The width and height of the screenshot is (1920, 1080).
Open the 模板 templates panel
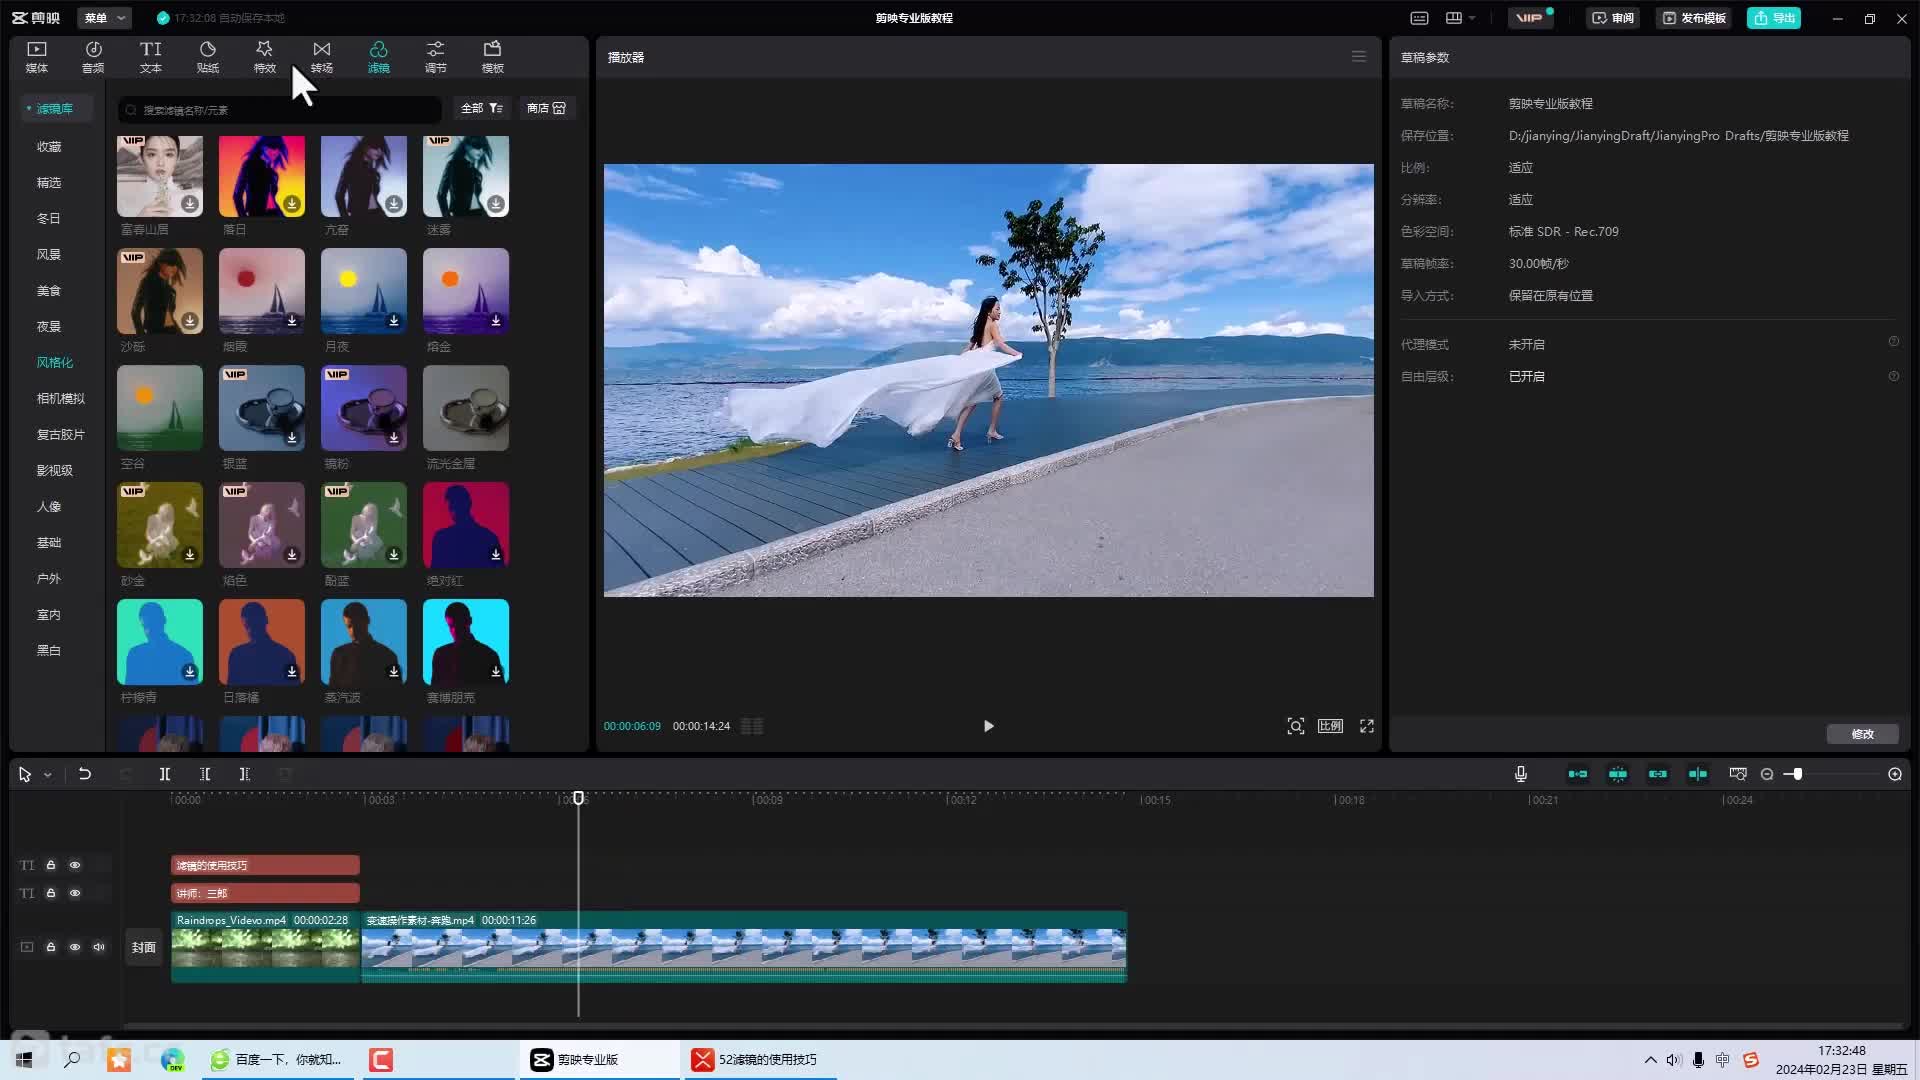(493, 57)
